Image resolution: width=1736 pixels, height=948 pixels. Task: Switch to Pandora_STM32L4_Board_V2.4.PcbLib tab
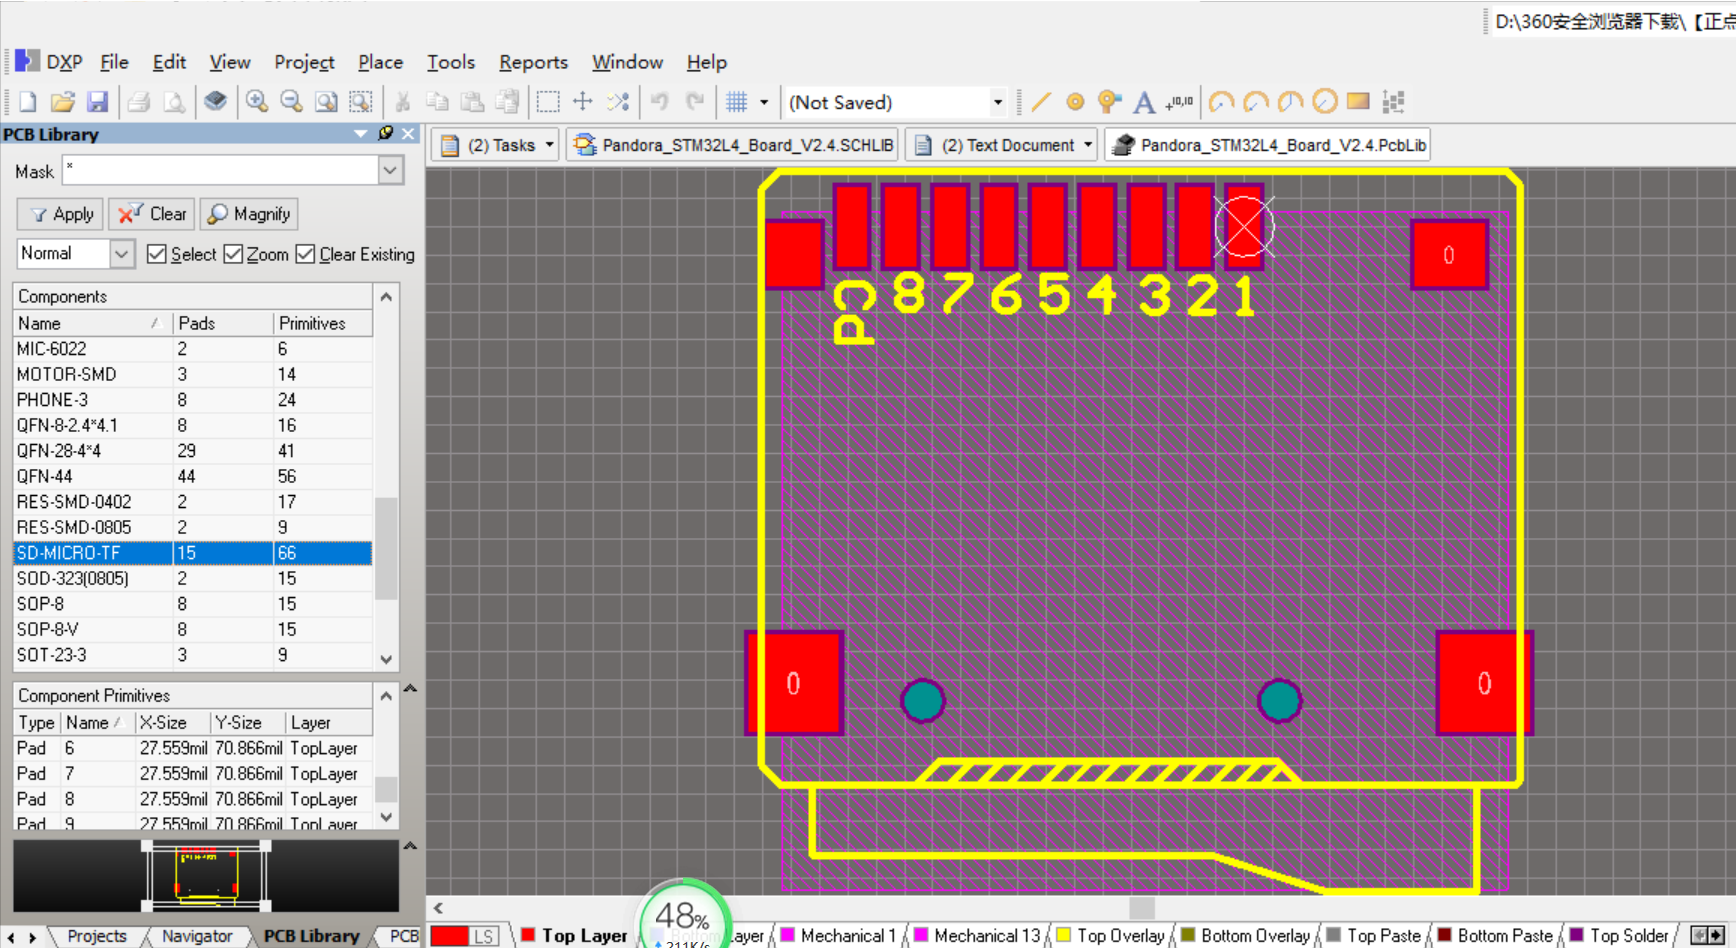[1267, 145]
